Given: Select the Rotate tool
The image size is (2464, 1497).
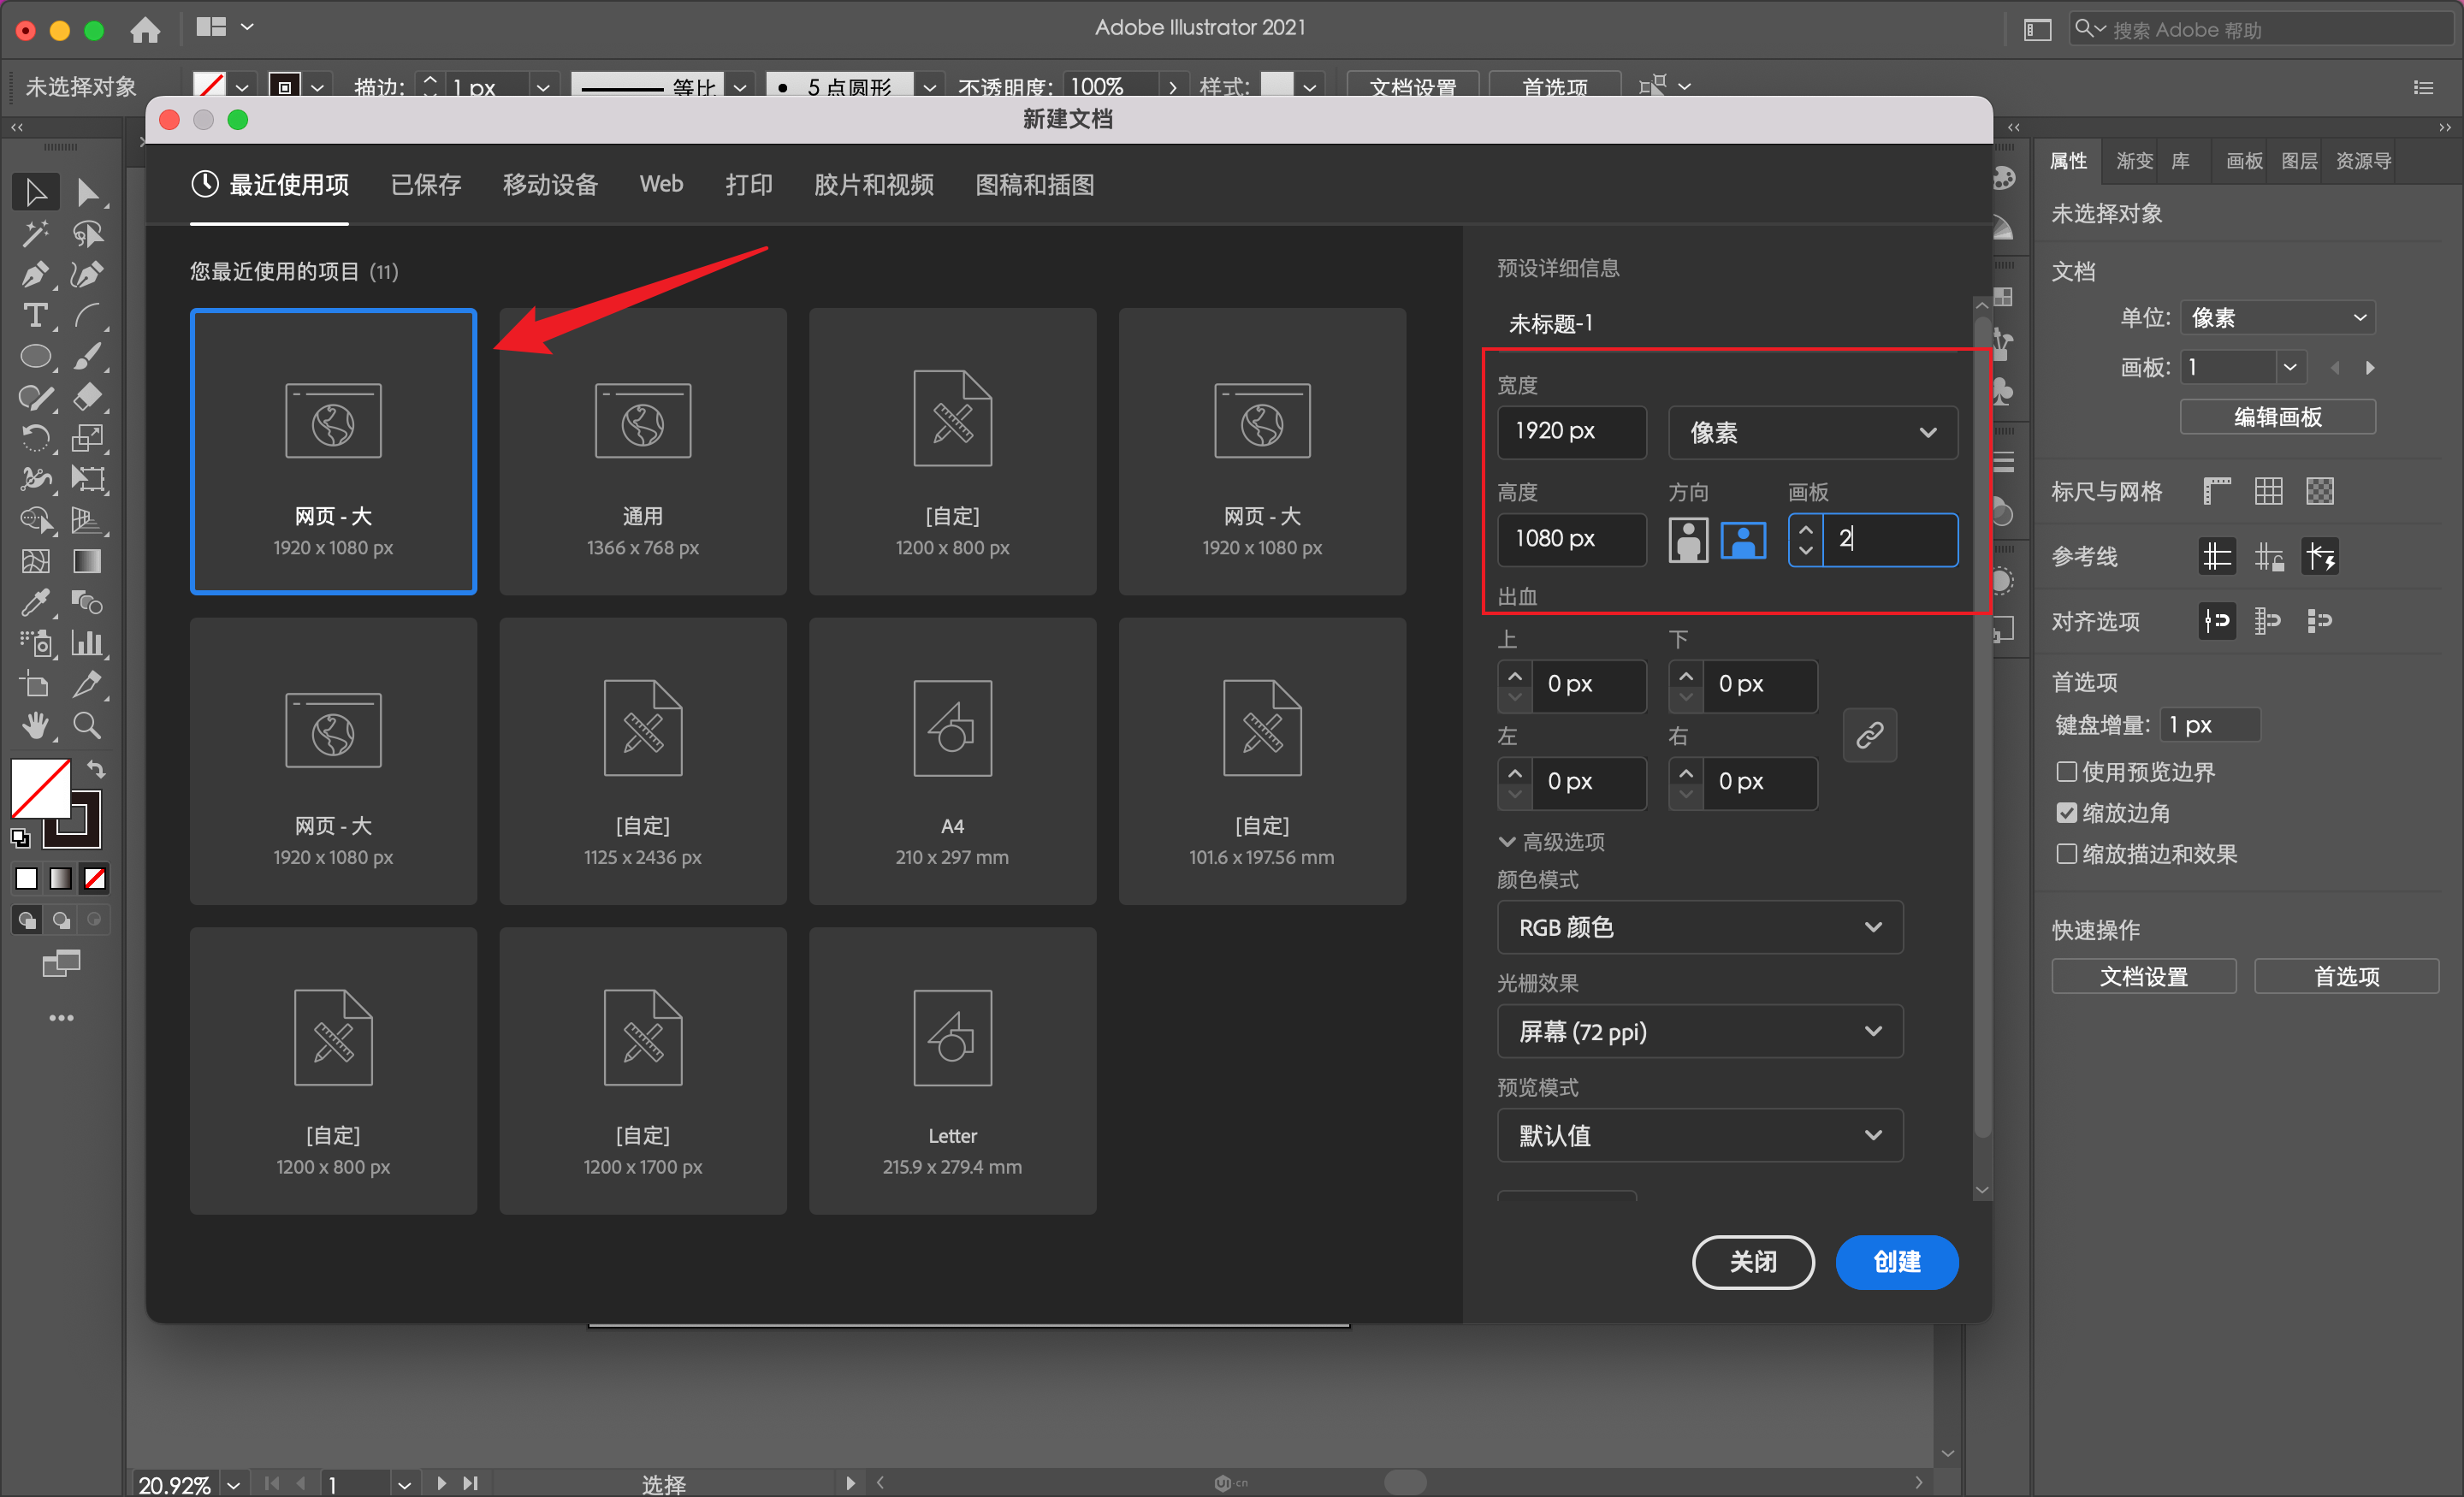Looking at the screenshot, I should (35, 438).
